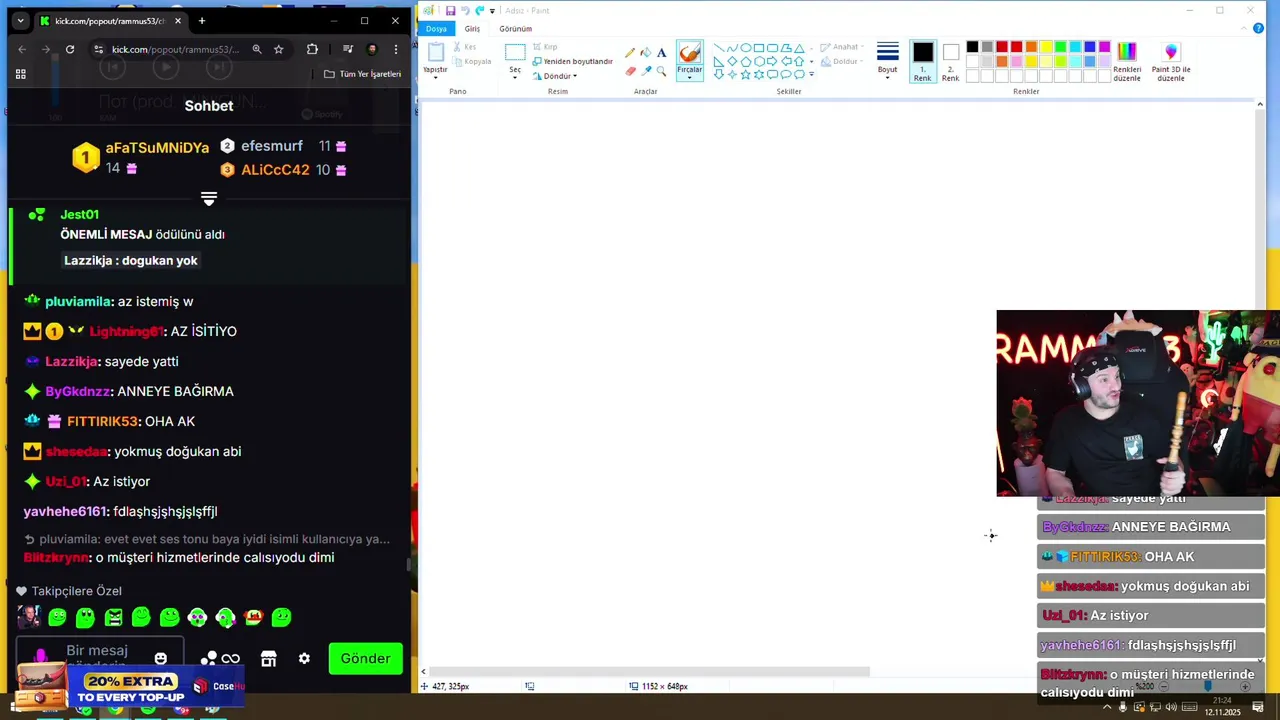Open Paint 3D ile düzenle
The width and height of the screenshot is (1280, 720).
1171,61
